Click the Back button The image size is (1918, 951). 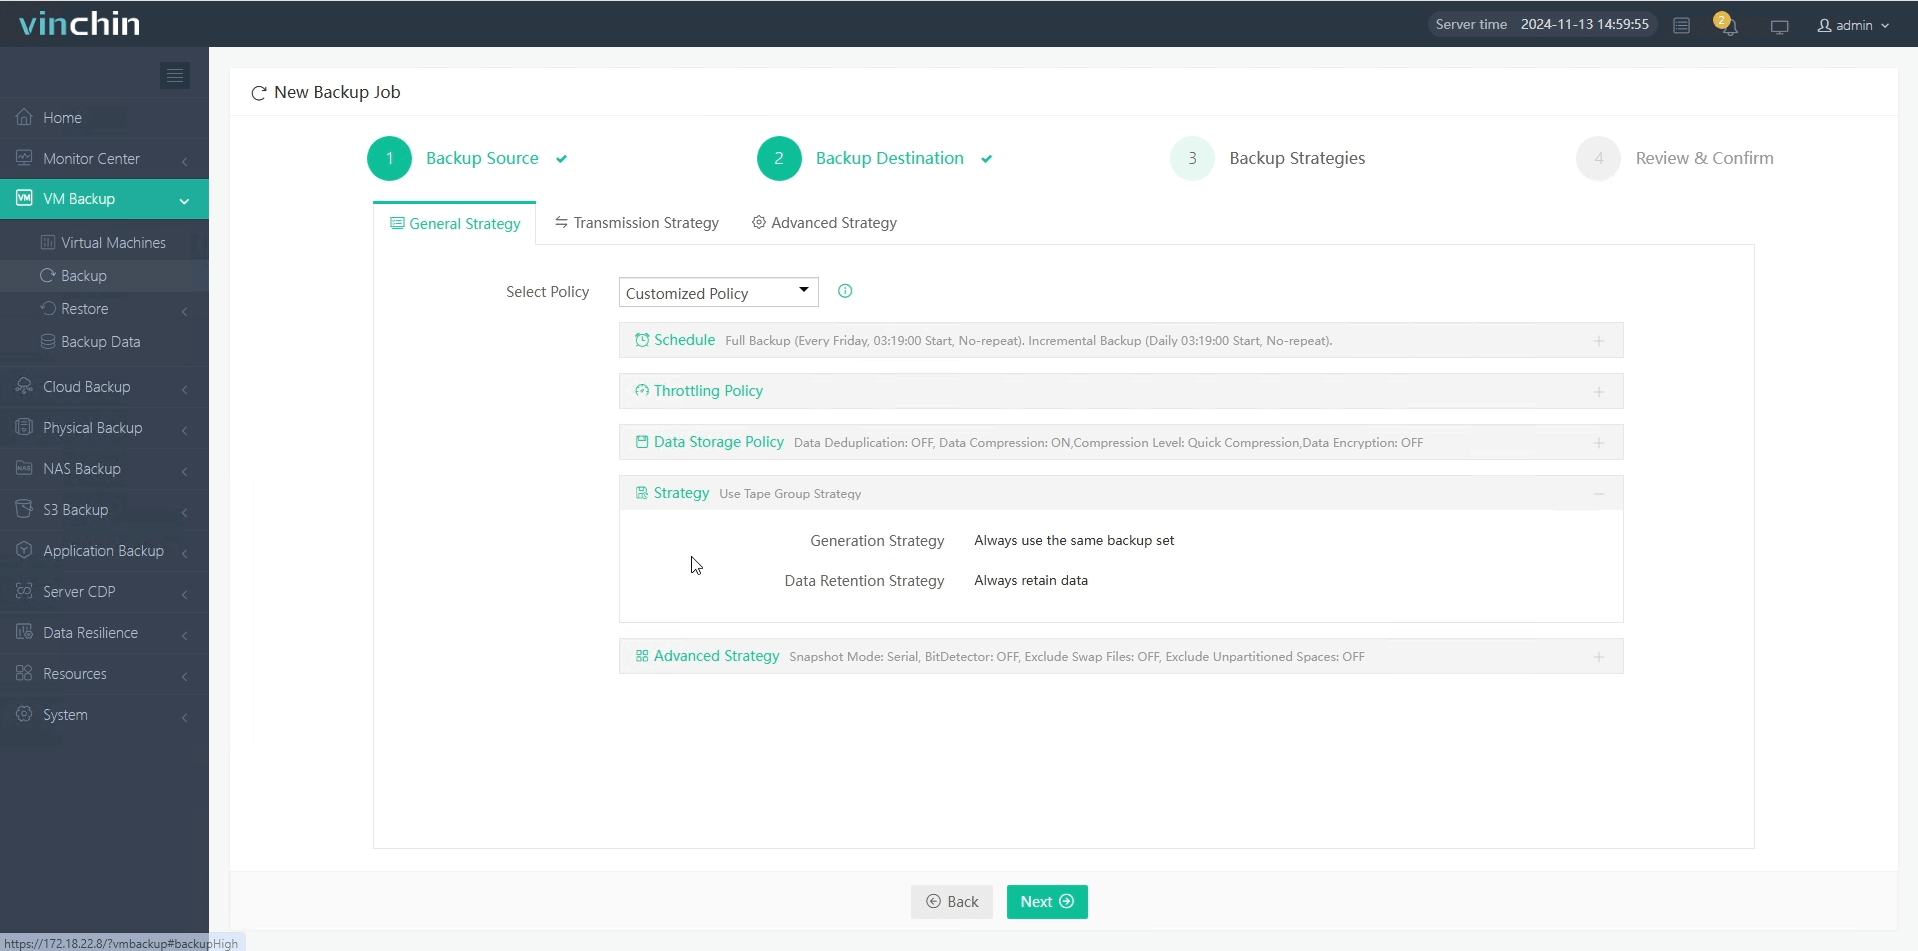pyautogui.click(x=952, y=901)
